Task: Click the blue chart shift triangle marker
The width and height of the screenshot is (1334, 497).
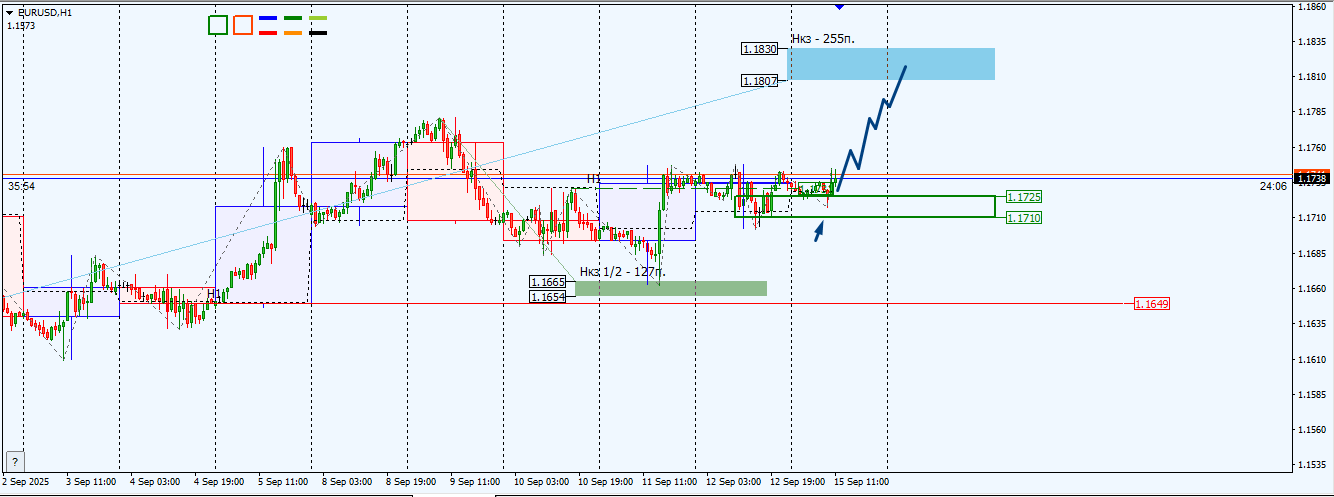Action: point(839,7)
